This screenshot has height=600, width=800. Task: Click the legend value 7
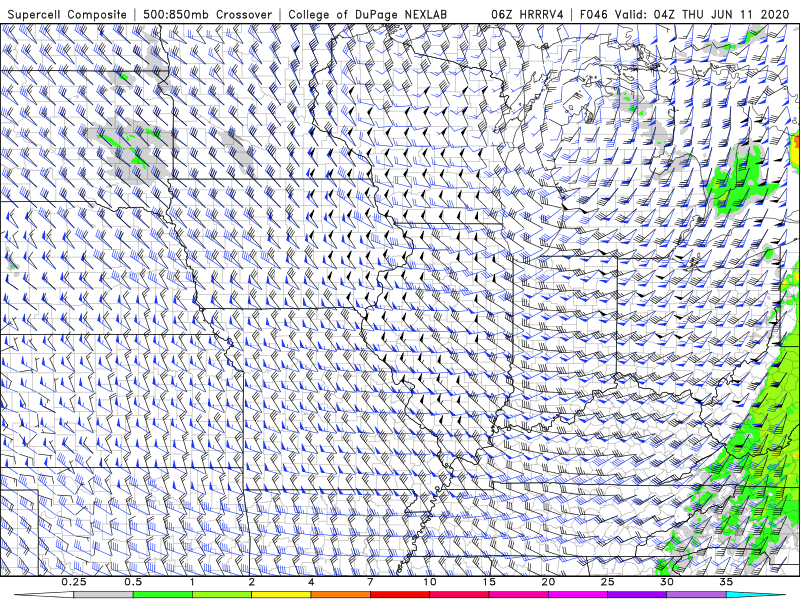370,582
